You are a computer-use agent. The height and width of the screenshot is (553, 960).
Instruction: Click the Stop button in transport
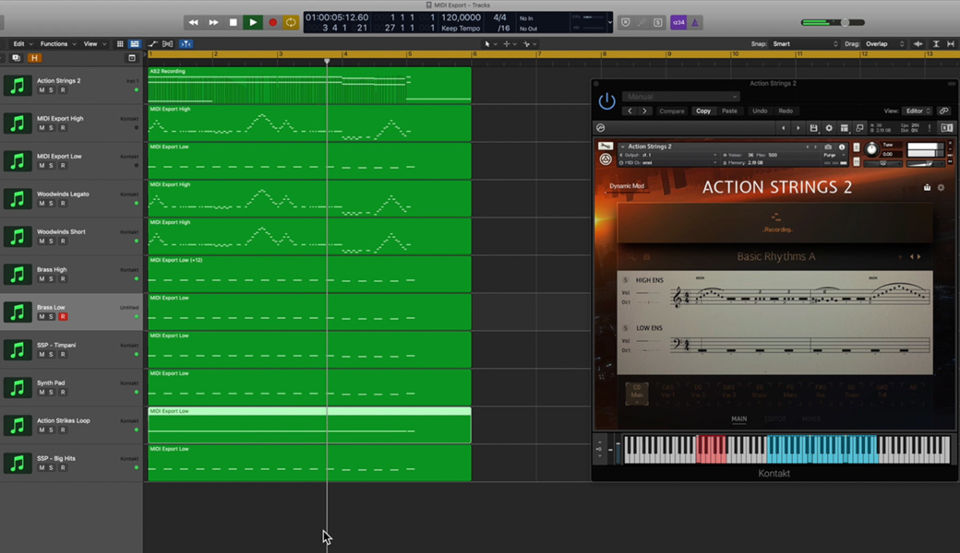tap(233, 22)
